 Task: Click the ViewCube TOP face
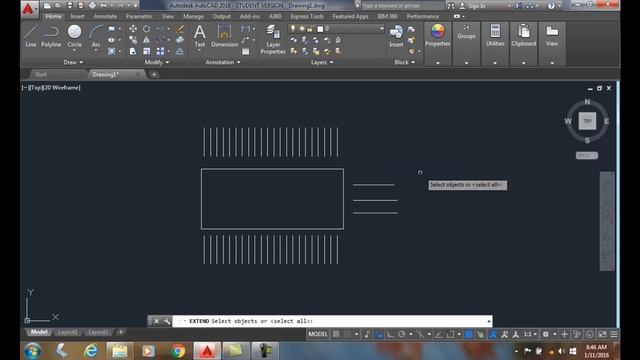[587, 121]
